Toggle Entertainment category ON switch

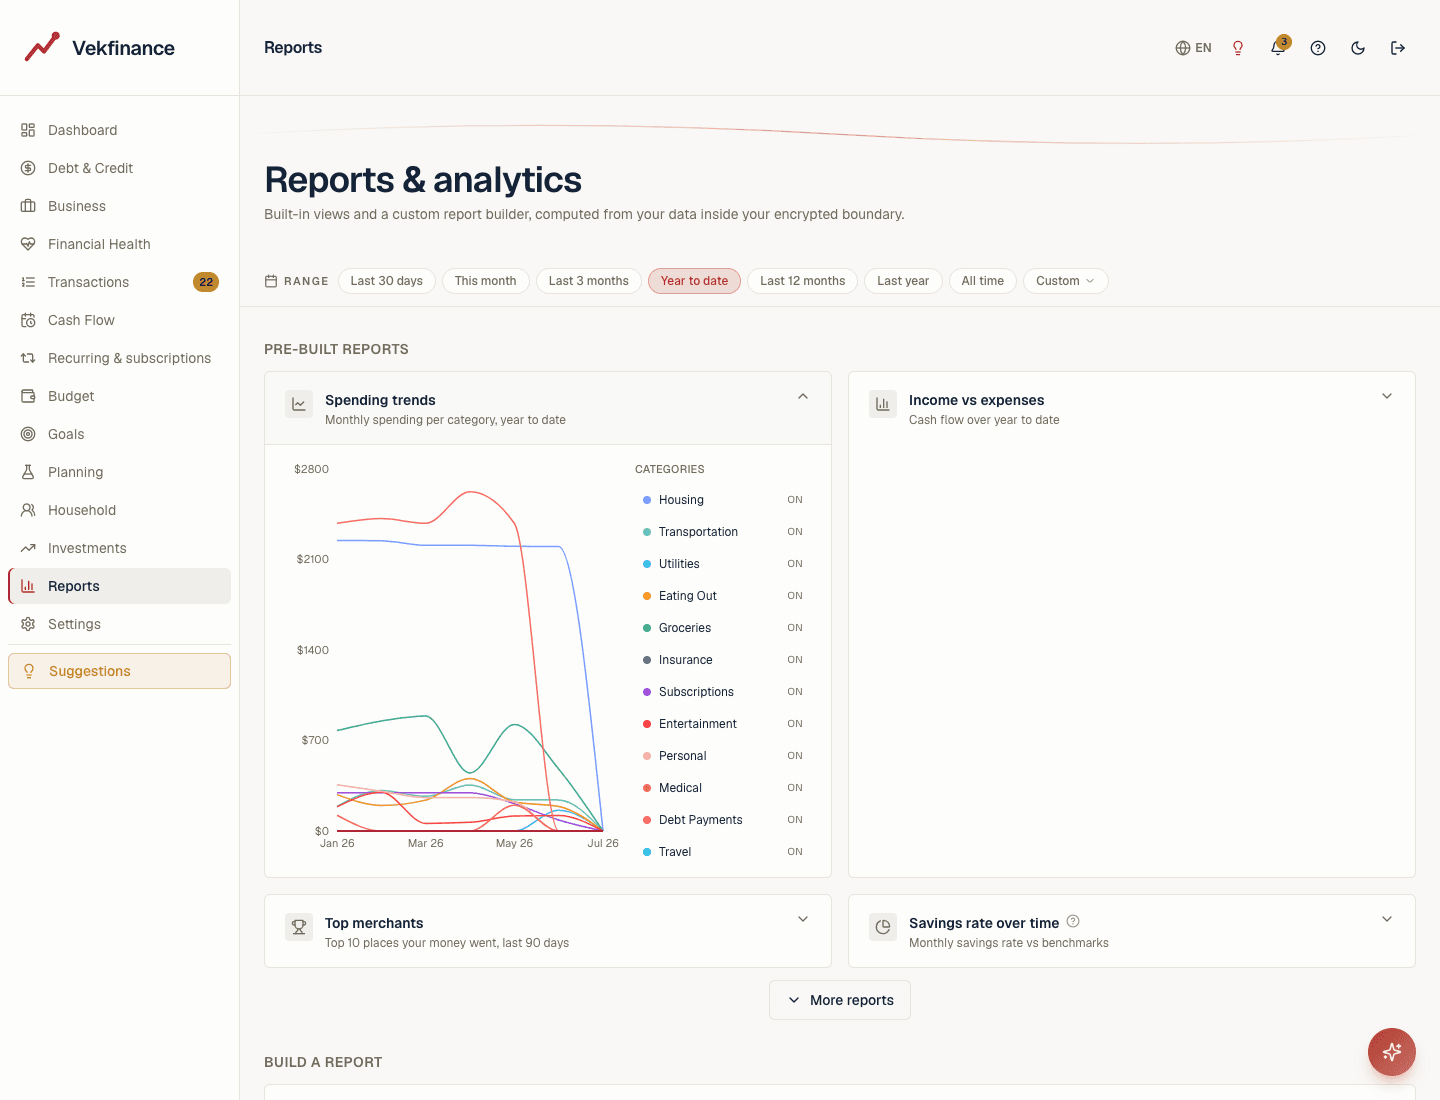coord(795,724)
